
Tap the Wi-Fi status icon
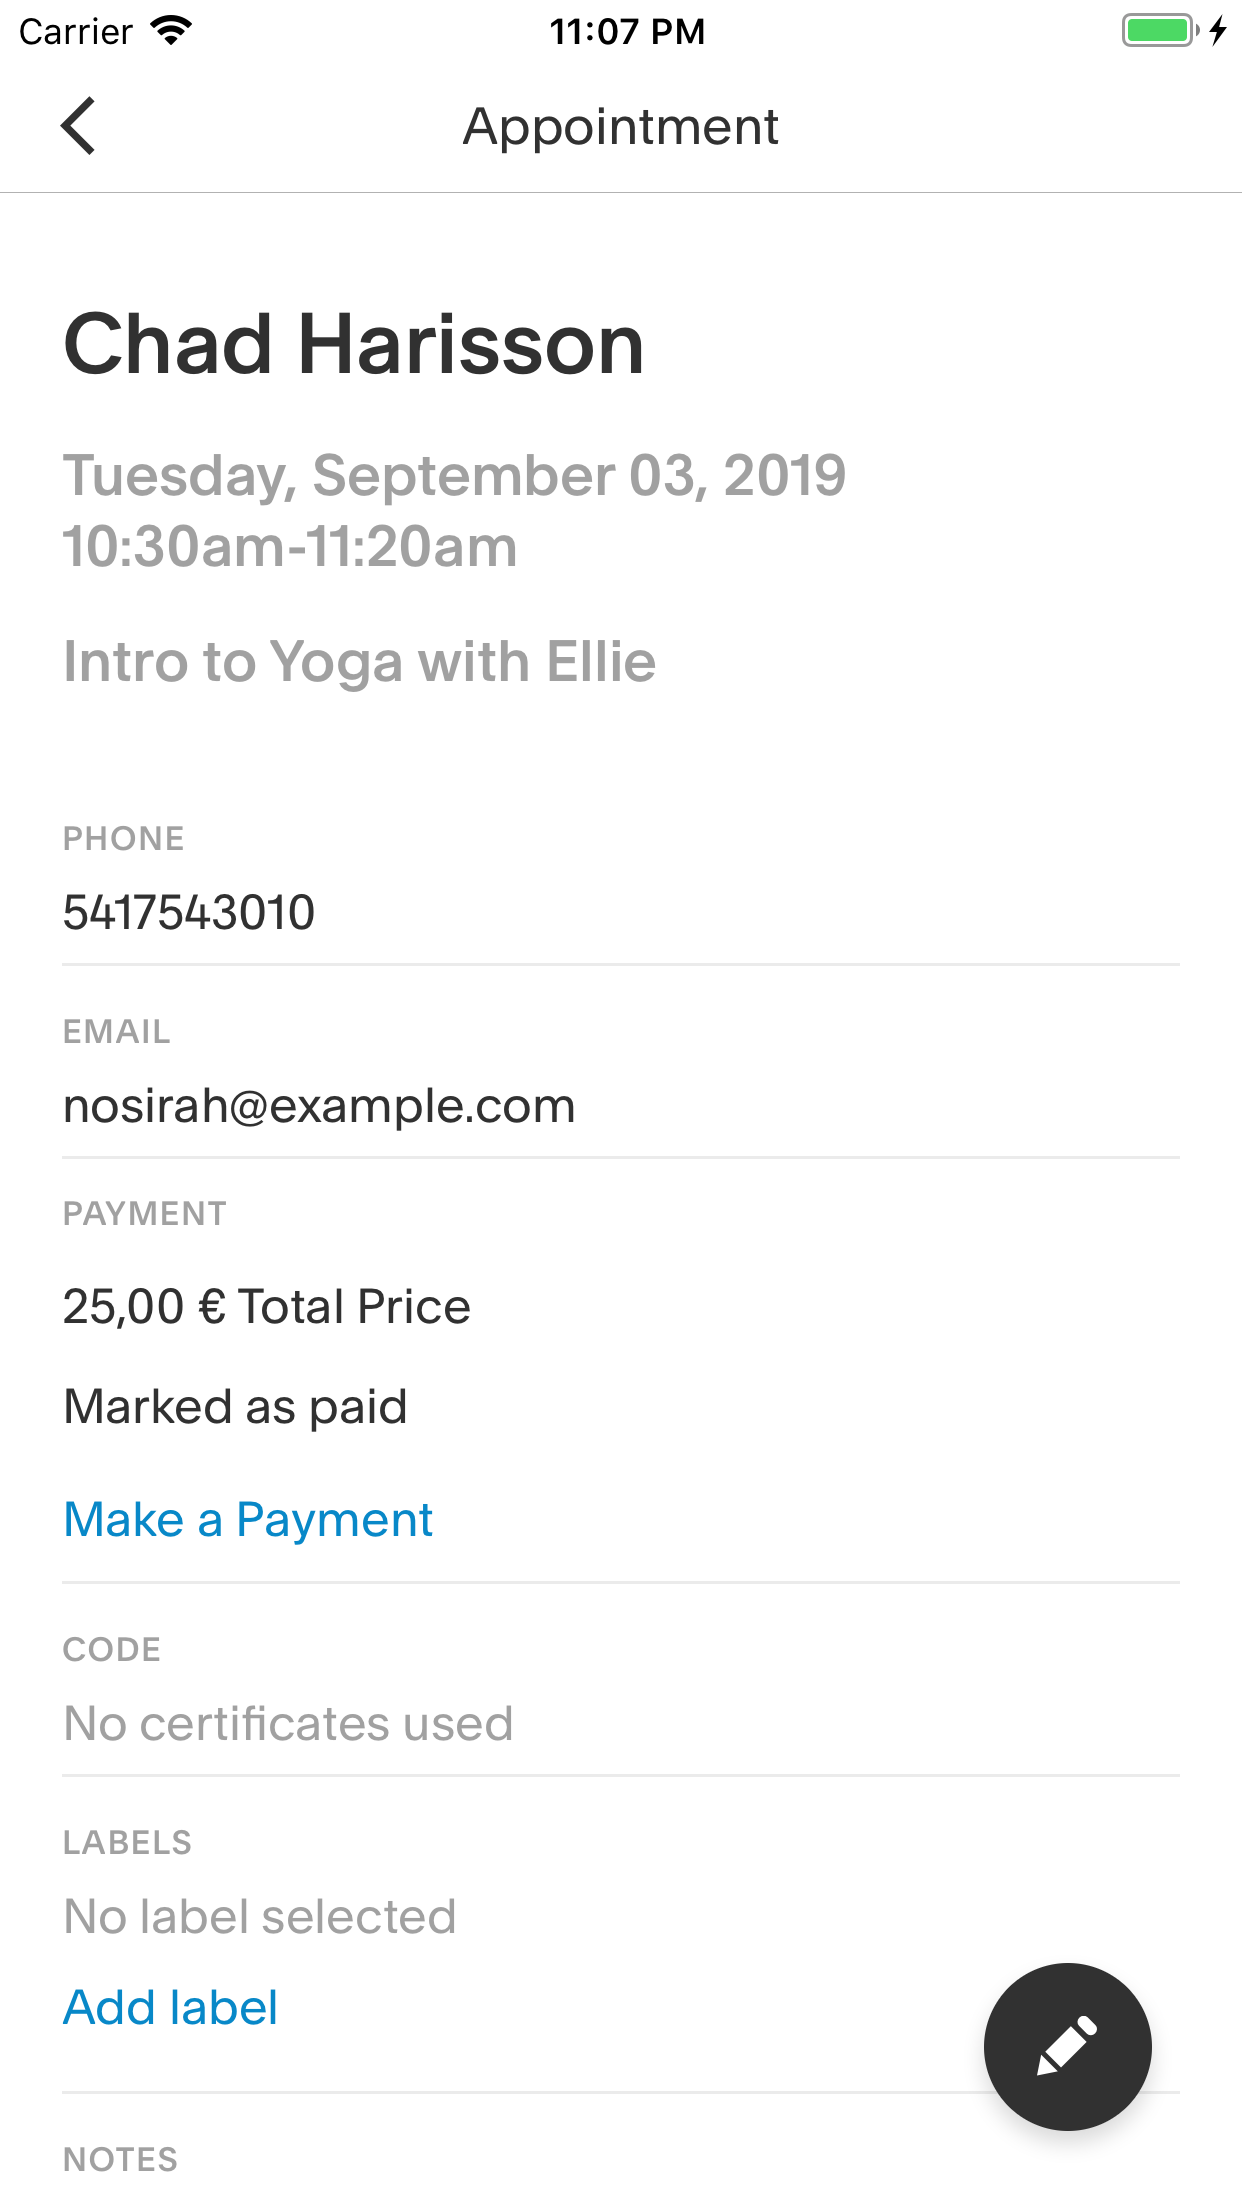171,31
